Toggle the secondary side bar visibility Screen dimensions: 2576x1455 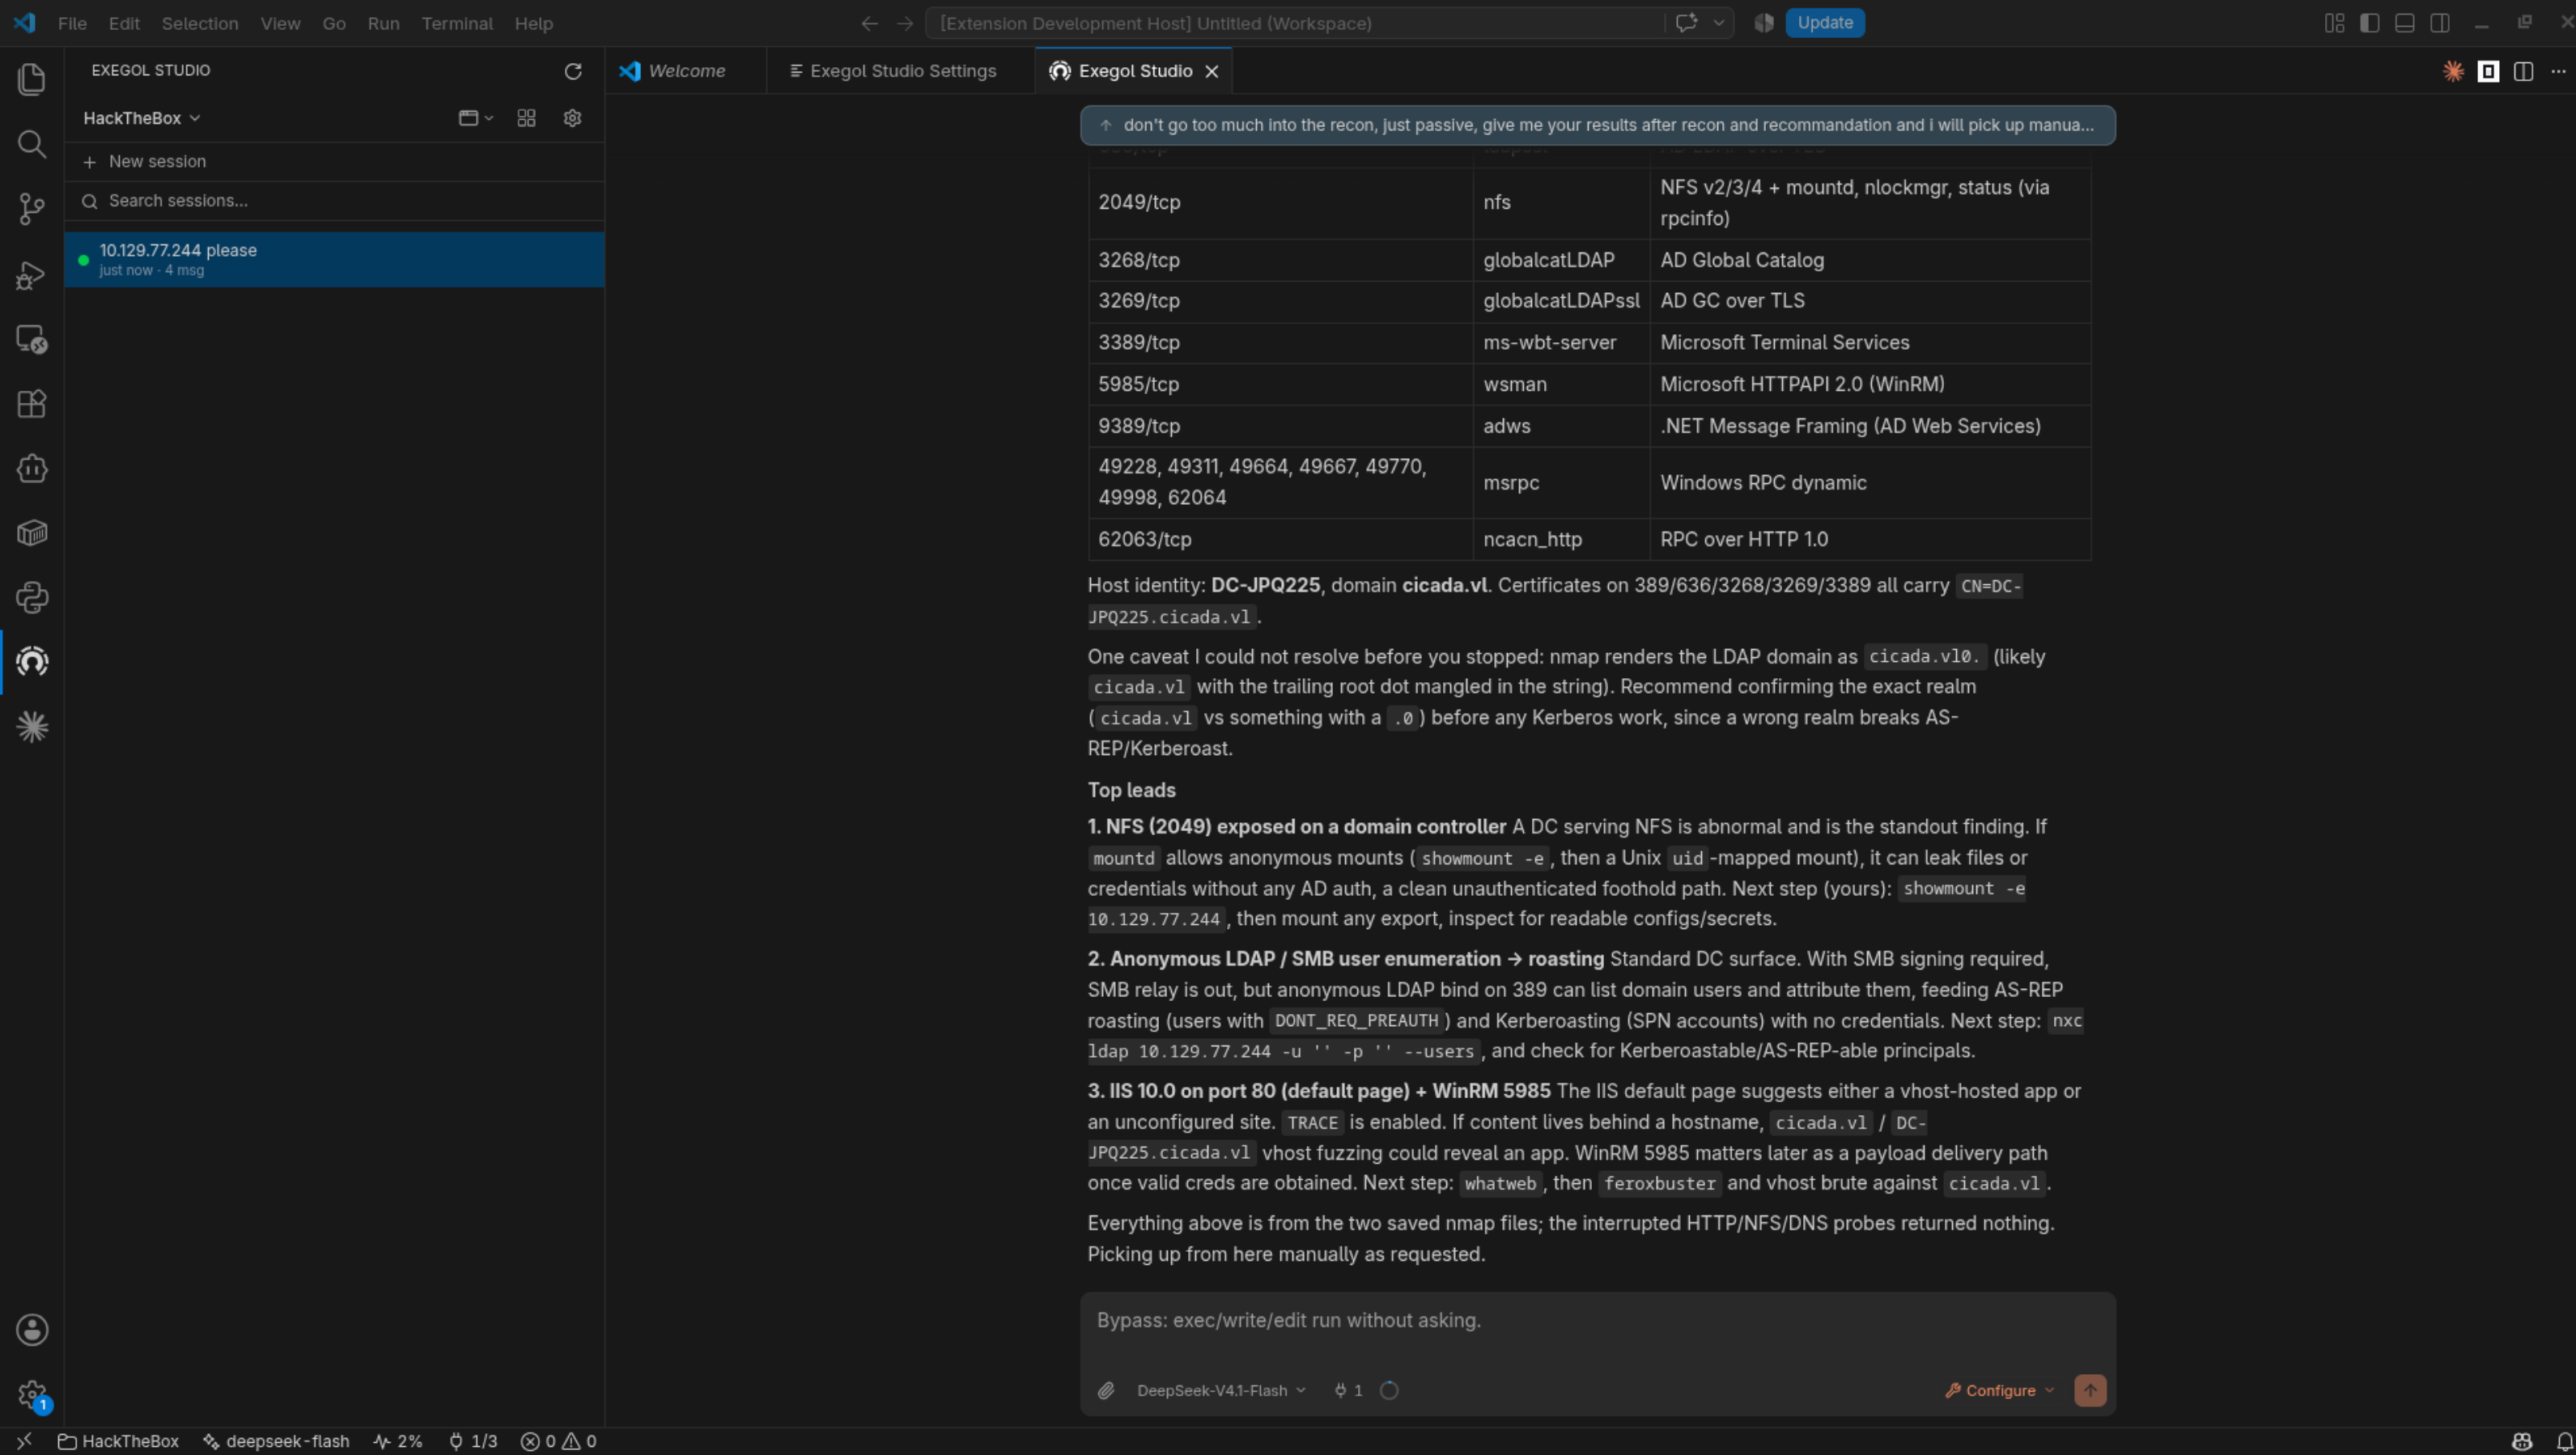[x=2440, y=23]
